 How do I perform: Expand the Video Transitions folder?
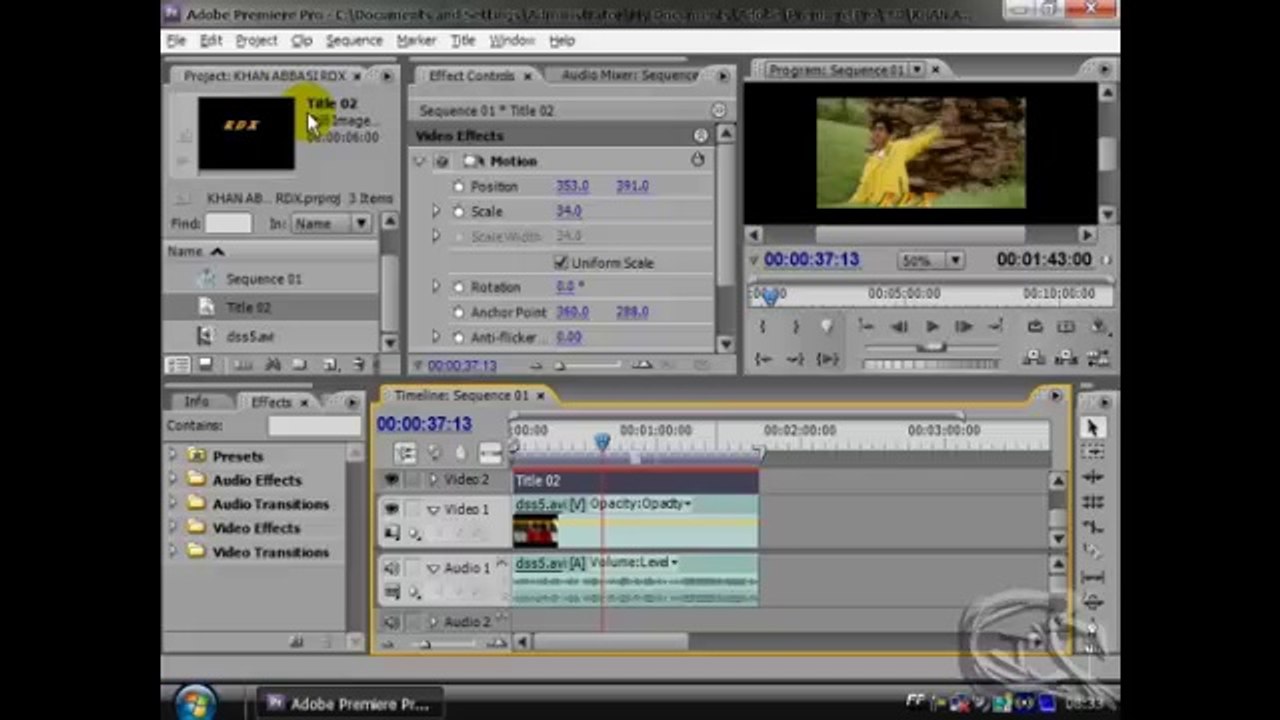click(172, 551)
